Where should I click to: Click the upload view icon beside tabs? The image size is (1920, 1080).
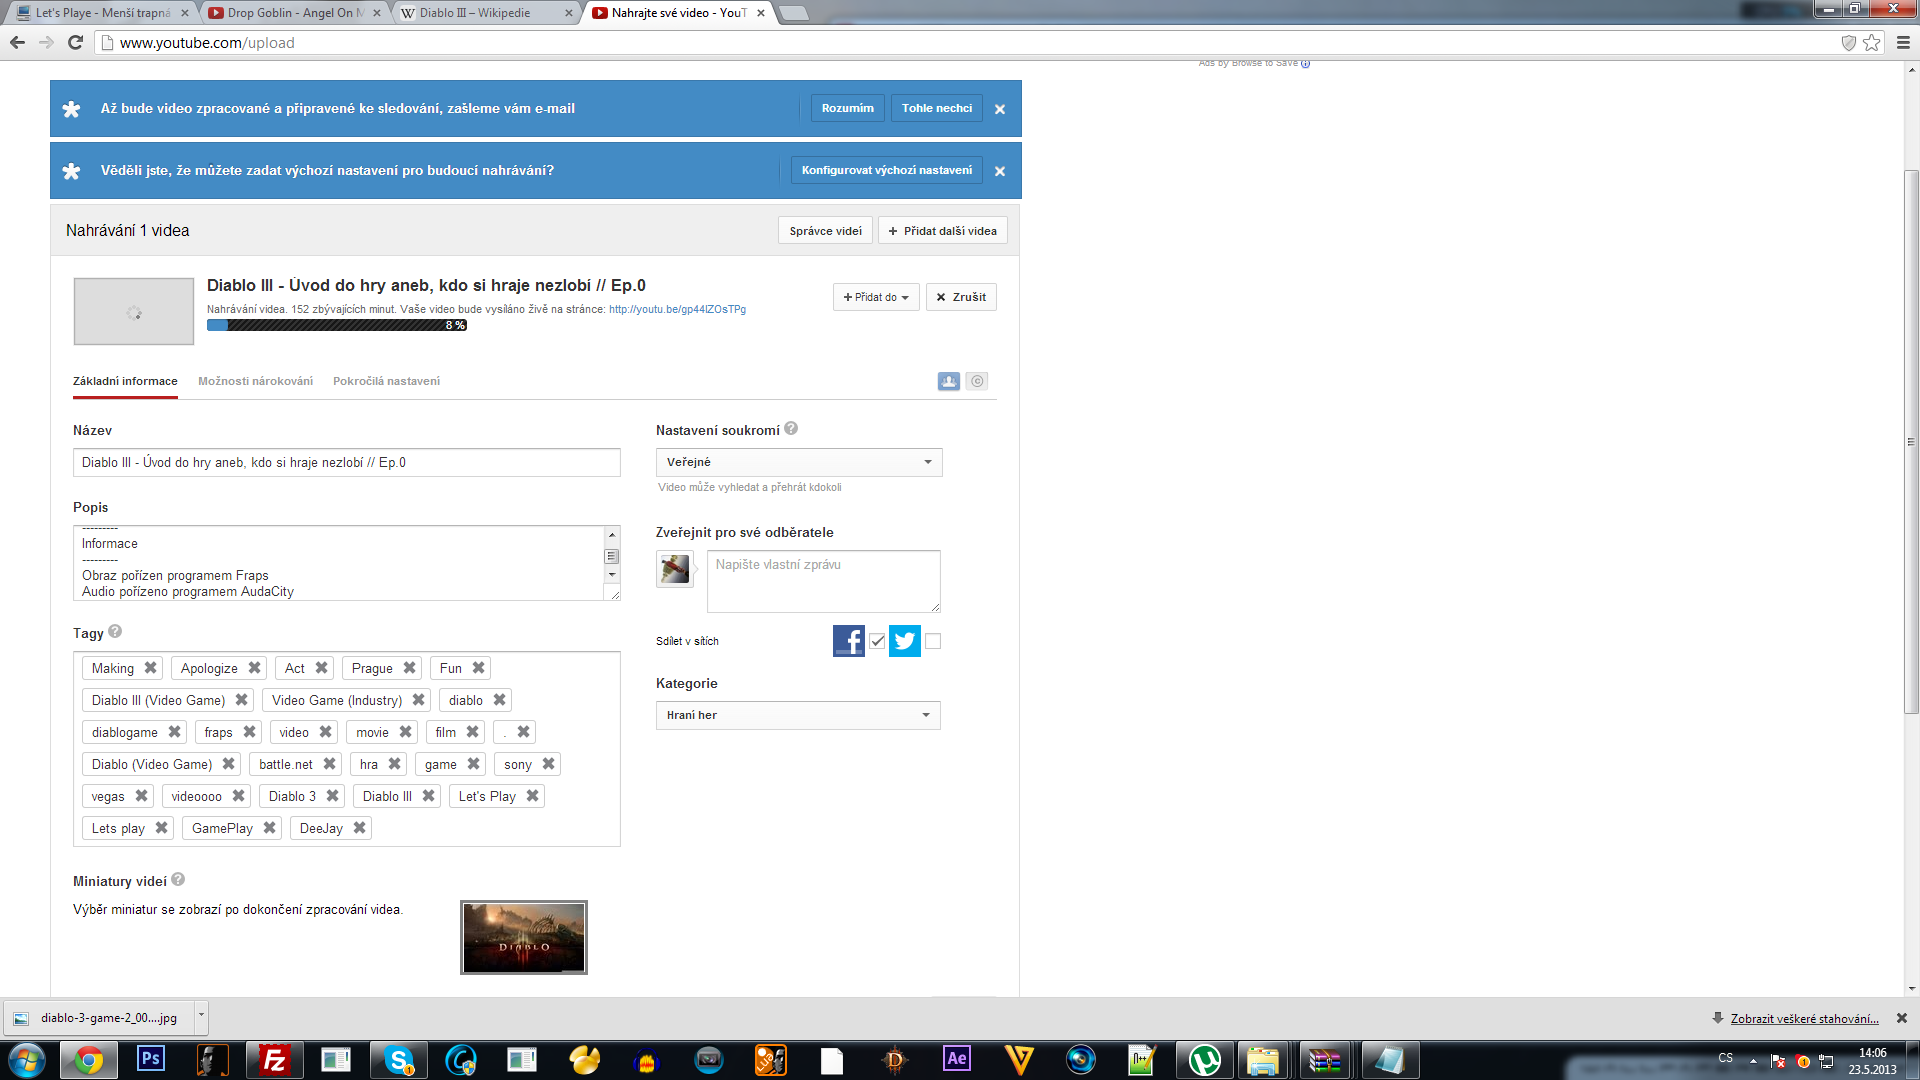point(948,381)
